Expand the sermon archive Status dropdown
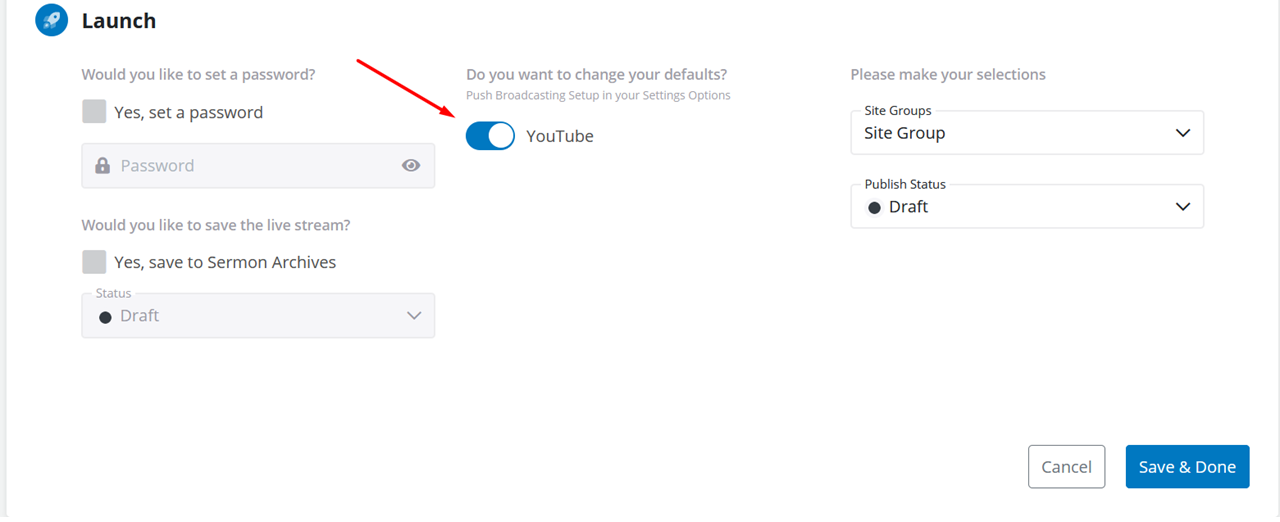 (x=258, y=316)
